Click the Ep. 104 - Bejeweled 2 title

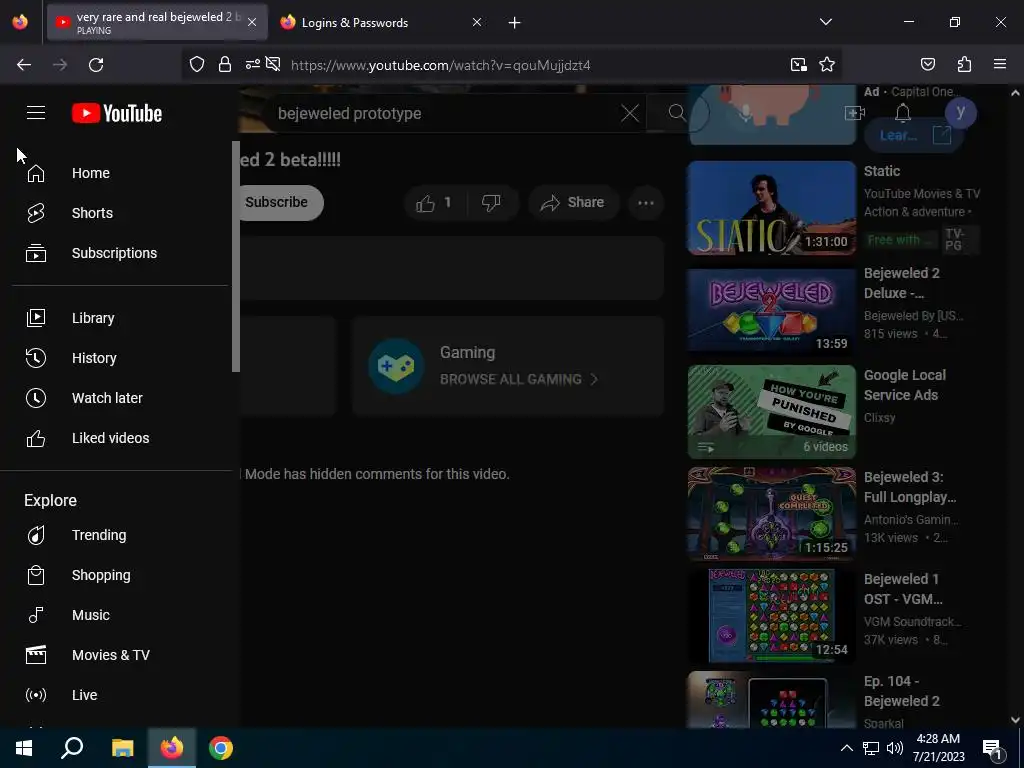tap(902, 691)
